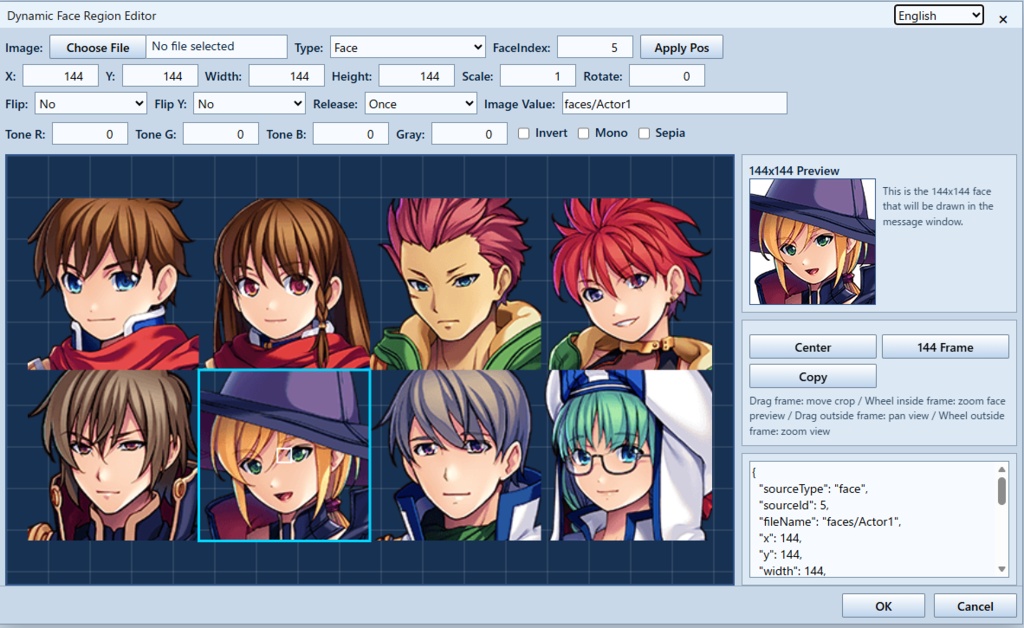Screen dimensions: 1024x628
Task: Click the FaceIndex input field
Action: pyautogui.click(x=595, y=48)
